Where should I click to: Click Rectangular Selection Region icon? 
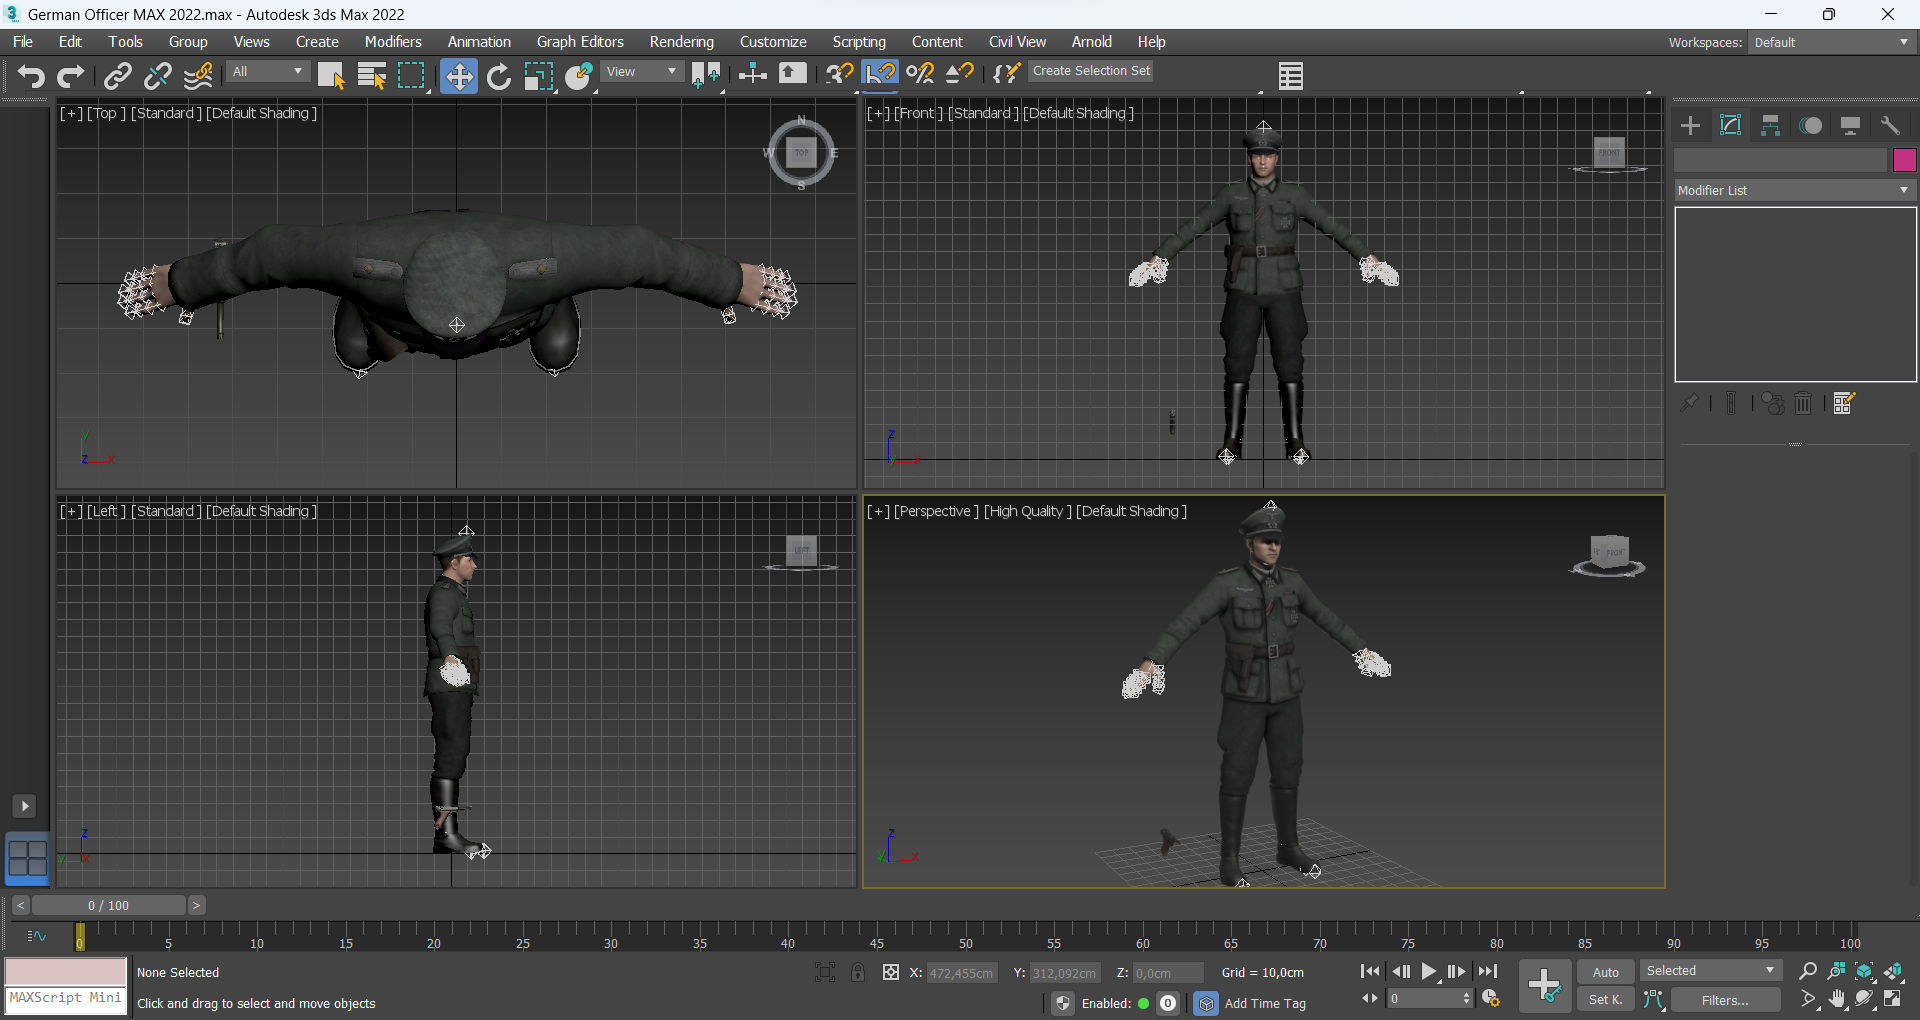pos(412,76)
